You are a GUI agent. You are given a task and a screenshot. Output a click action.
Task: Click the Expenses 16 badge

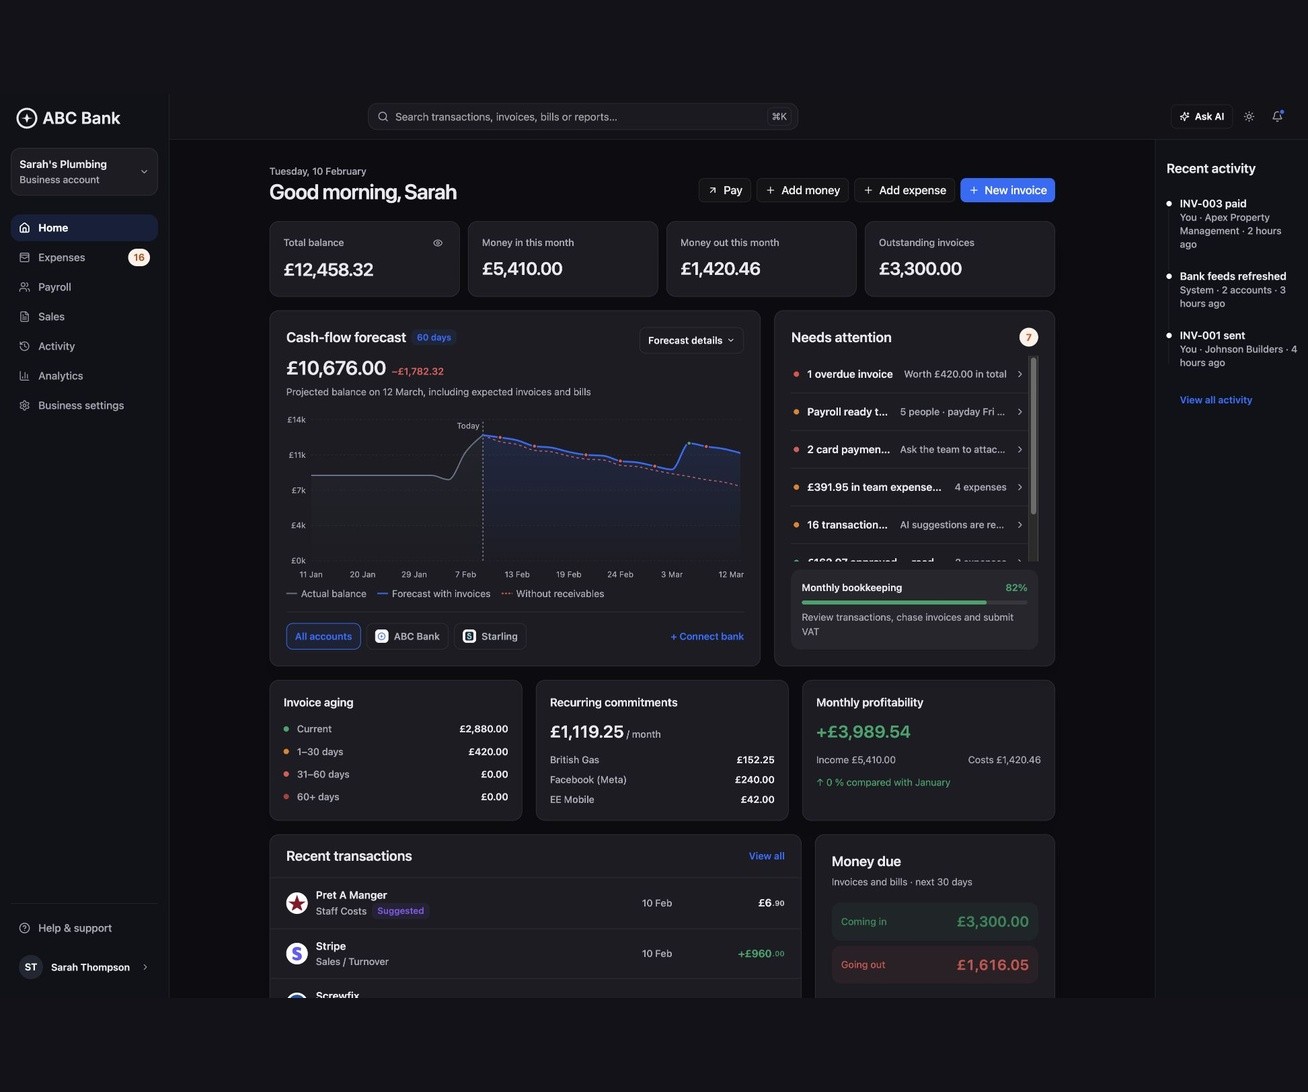tap(139, 258)
